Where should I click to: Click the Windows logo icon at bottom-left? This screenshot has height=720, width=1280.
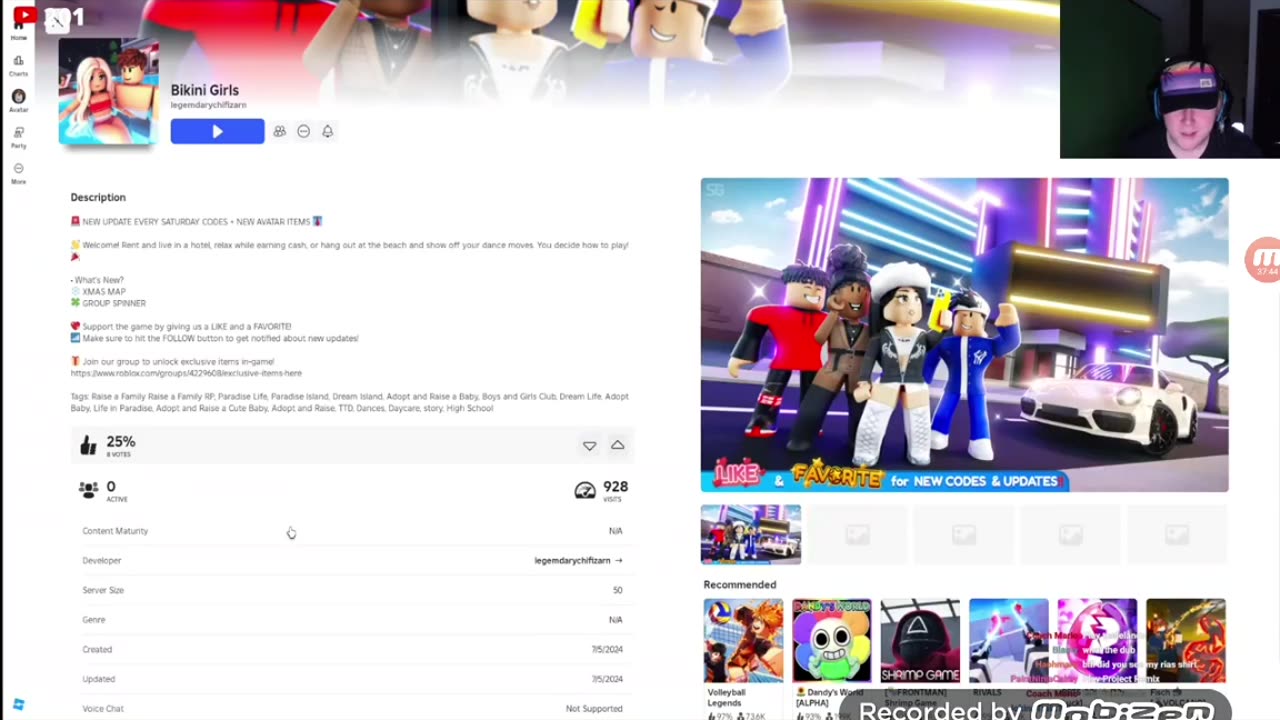tap(18, 705)
